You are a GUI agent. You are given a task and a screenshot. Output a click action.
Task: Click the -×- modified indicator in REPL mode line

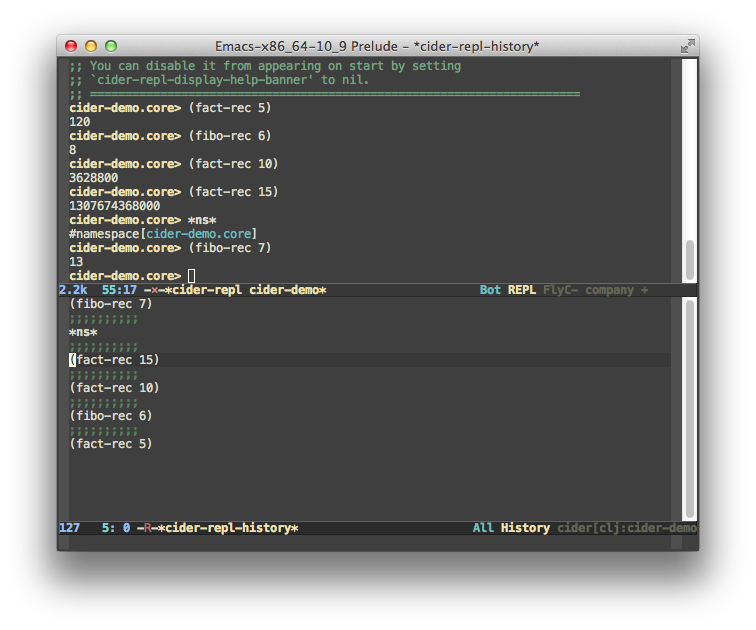pos(152,290)
